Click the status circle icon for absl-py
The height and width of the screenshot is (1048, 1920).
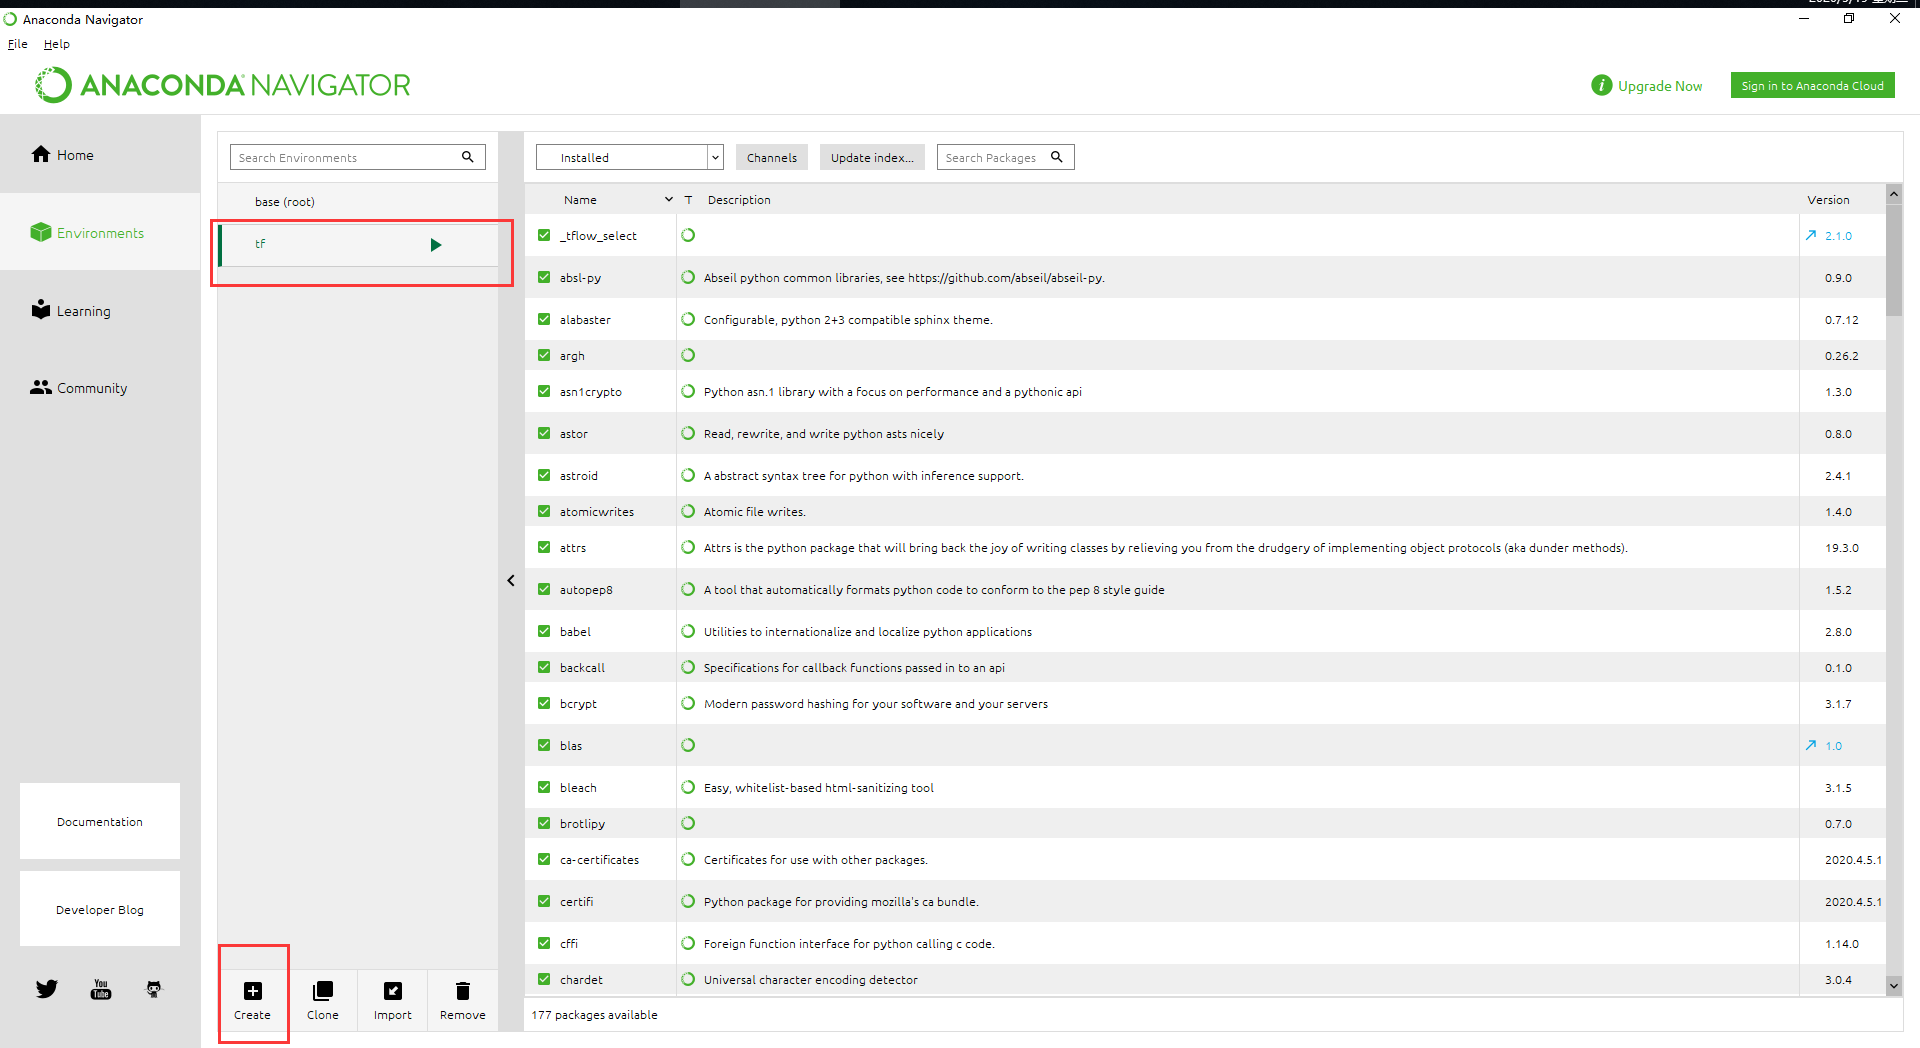coord(688,277)
